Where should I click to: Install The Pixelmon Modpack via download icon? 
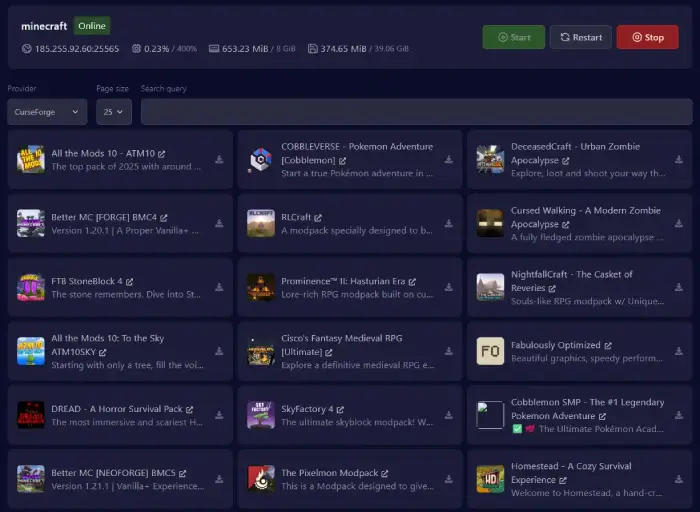pos(449,479)
